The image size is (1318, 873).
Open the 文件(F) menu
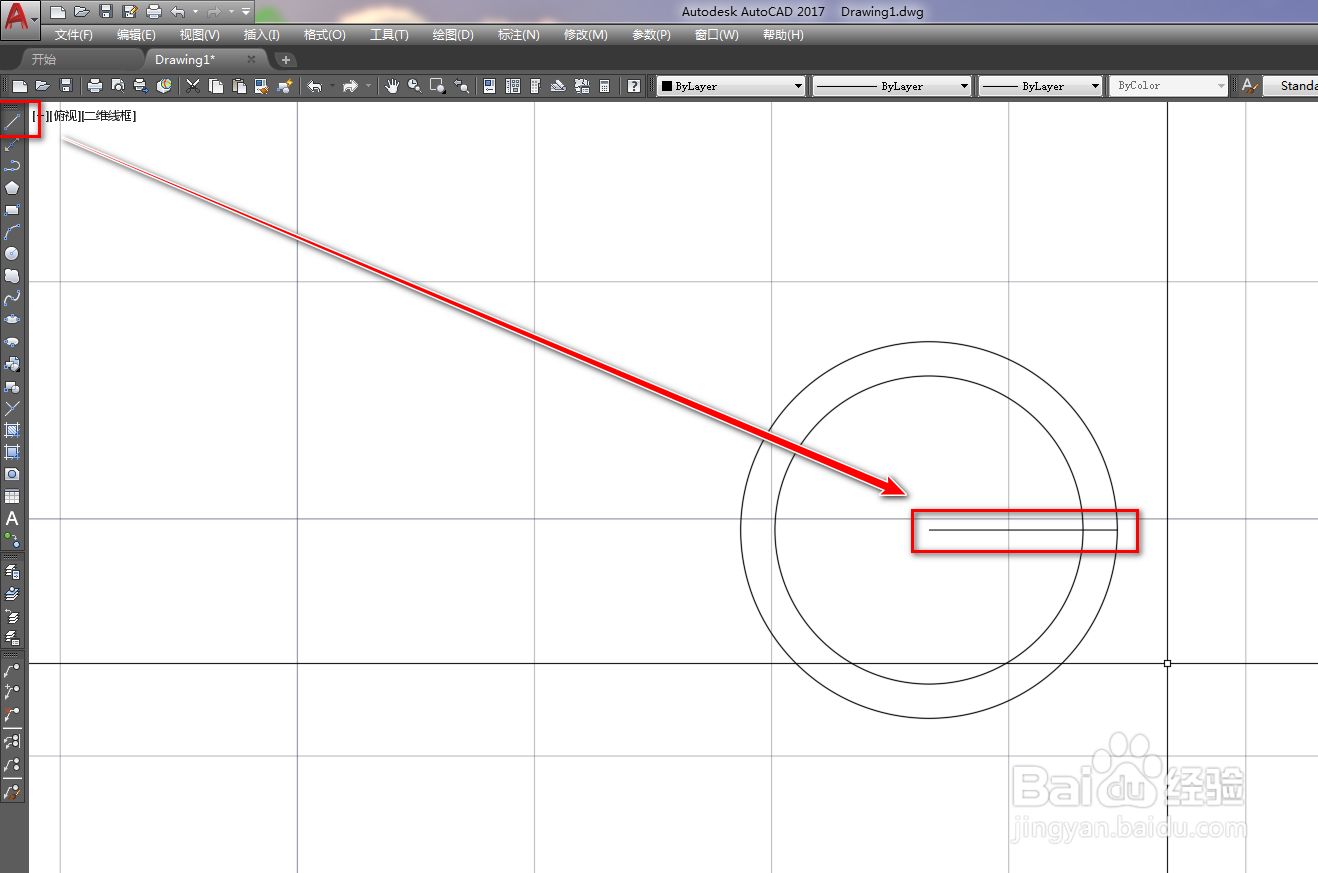pyautogui.click(x=74, y=35)
